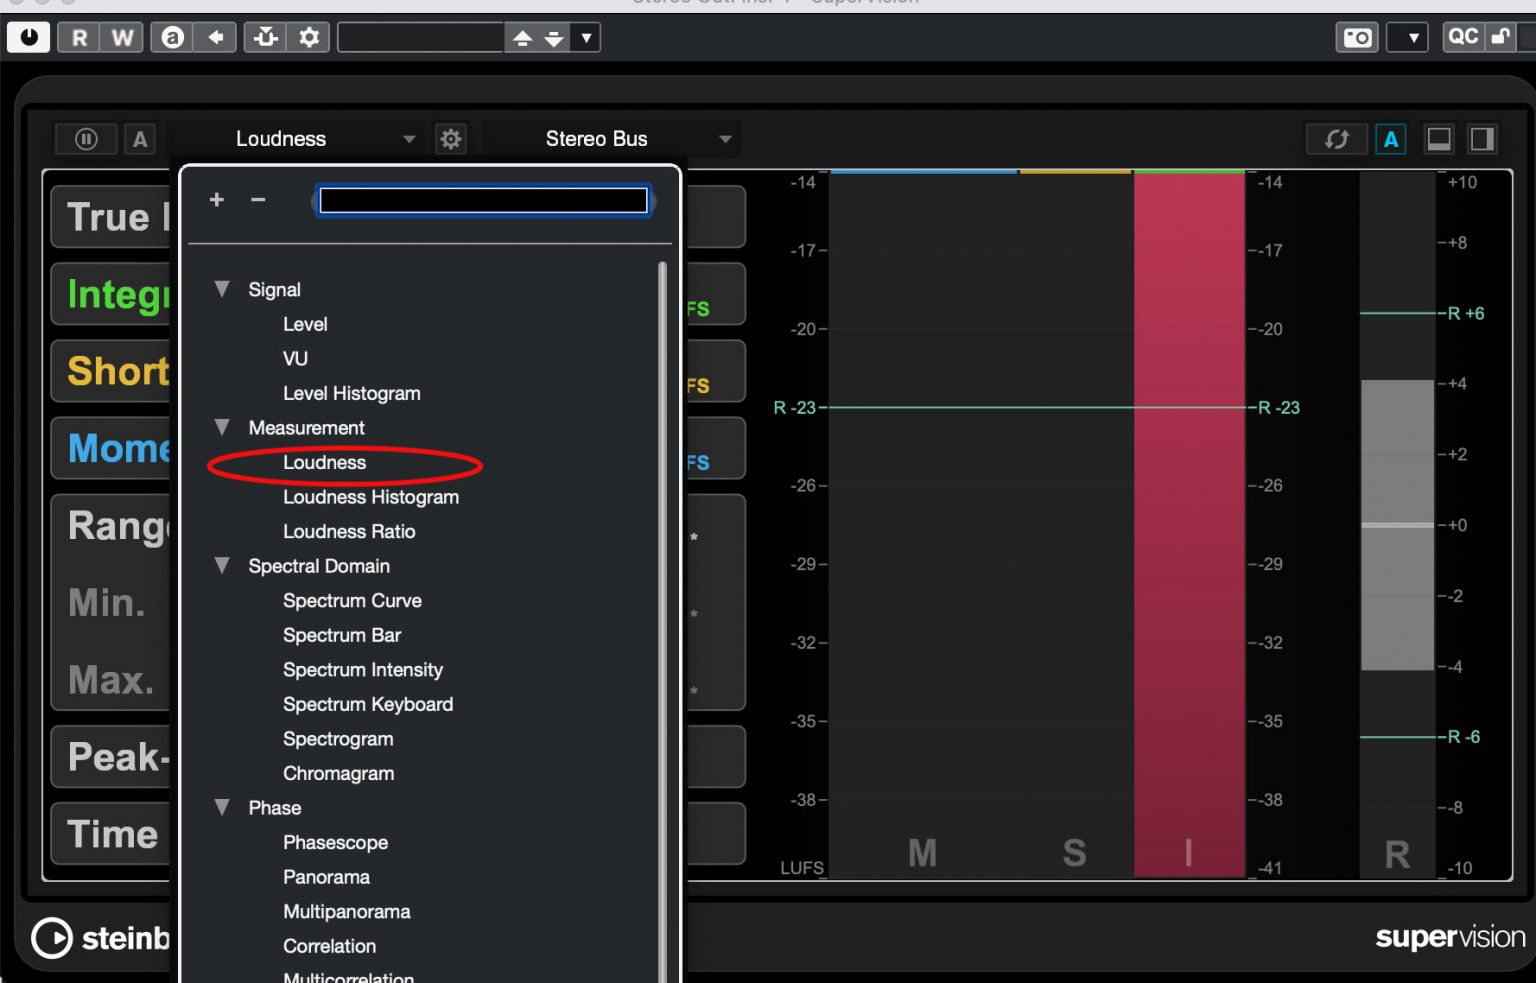This screenshot has height=983, width=1536.
Task: Click the pause measurement icon
Action: 86,139
